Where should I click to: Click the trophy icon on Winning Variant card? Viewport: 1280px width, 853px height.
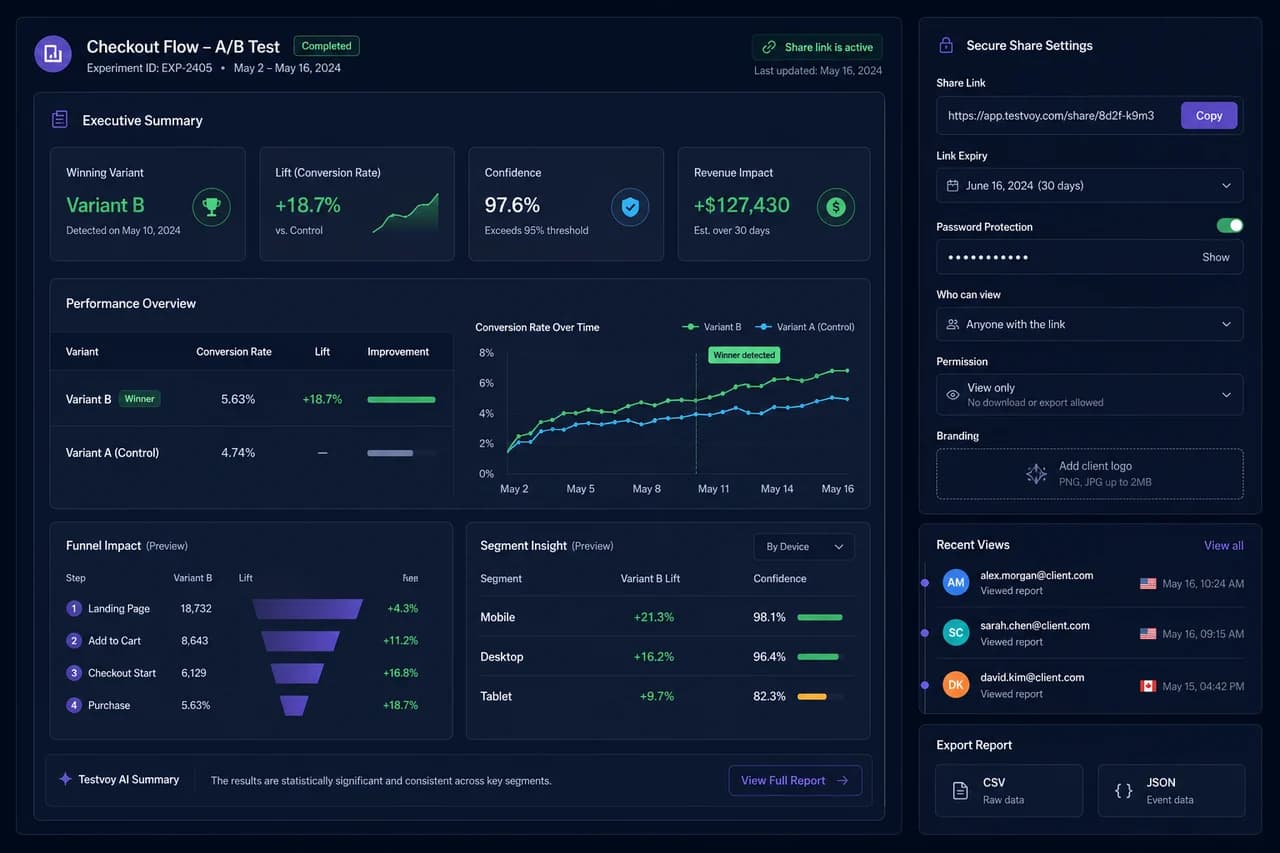[x=211, y=207]
